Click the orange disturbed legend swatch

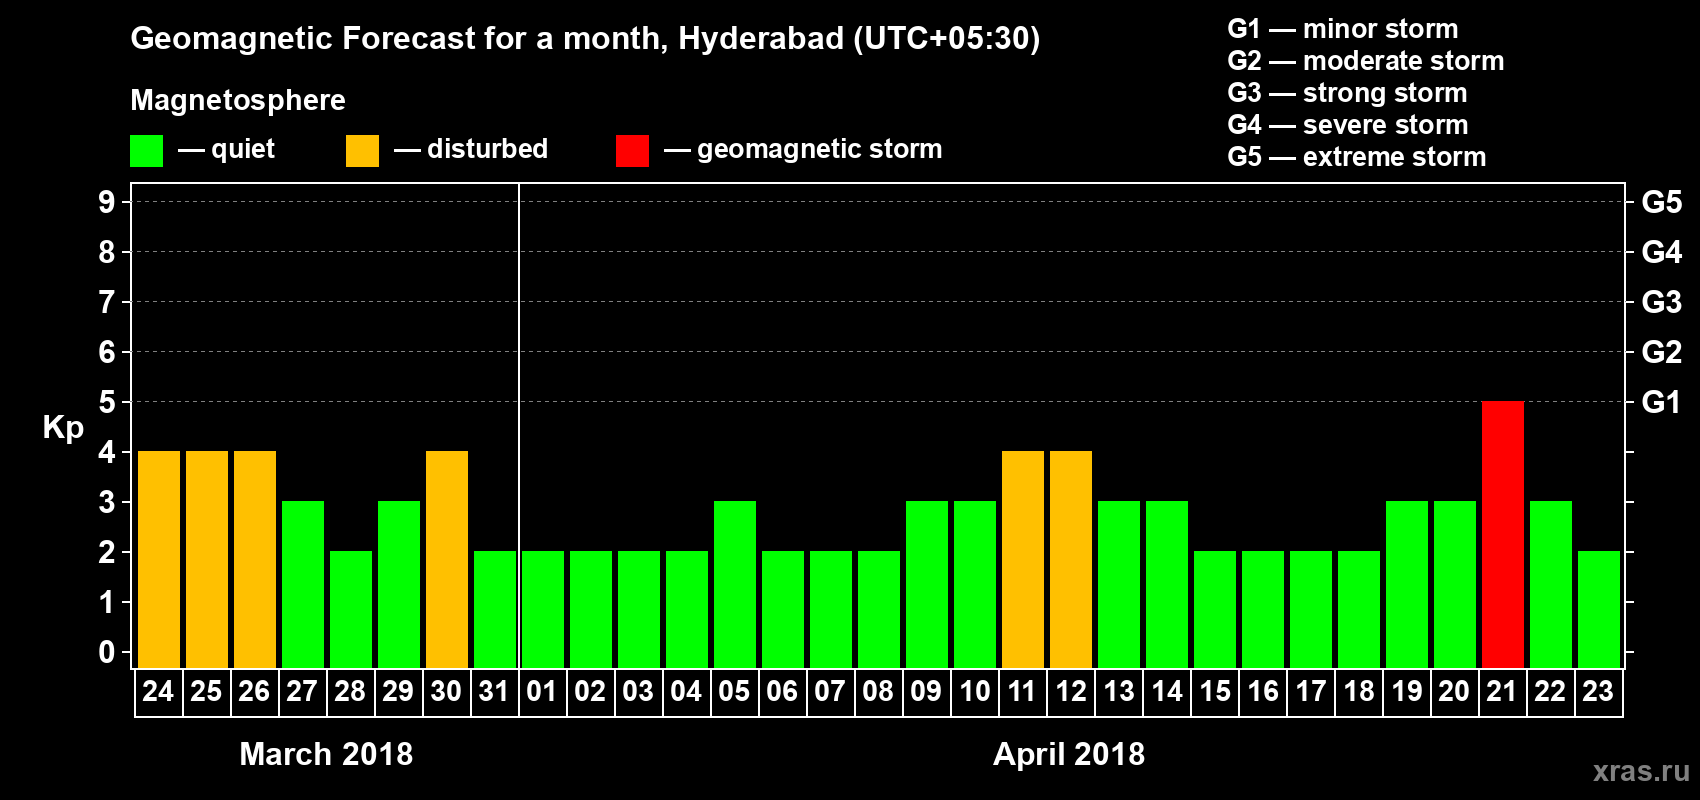pos(362,151)
